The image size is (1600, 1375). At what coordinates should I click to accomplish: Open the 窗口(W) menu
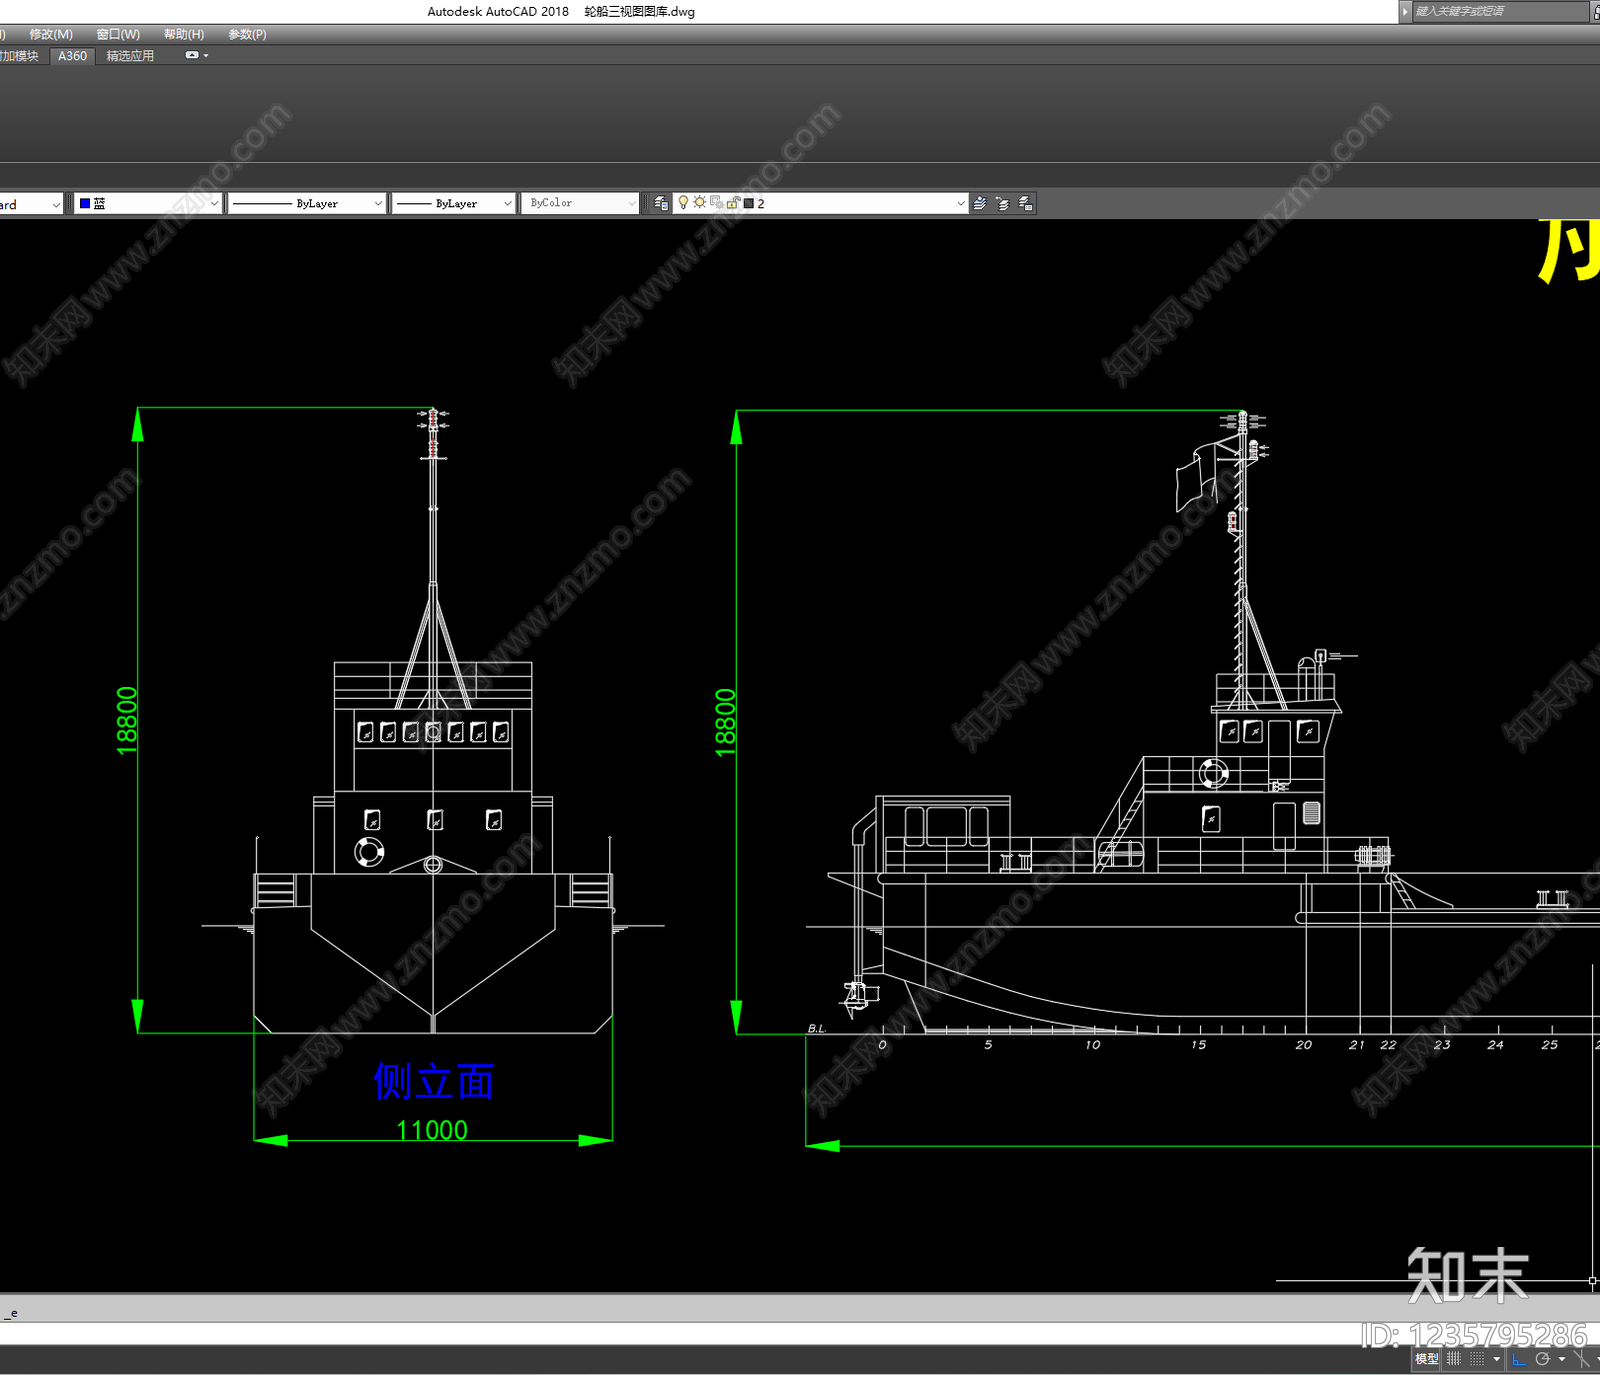(118, 34)
